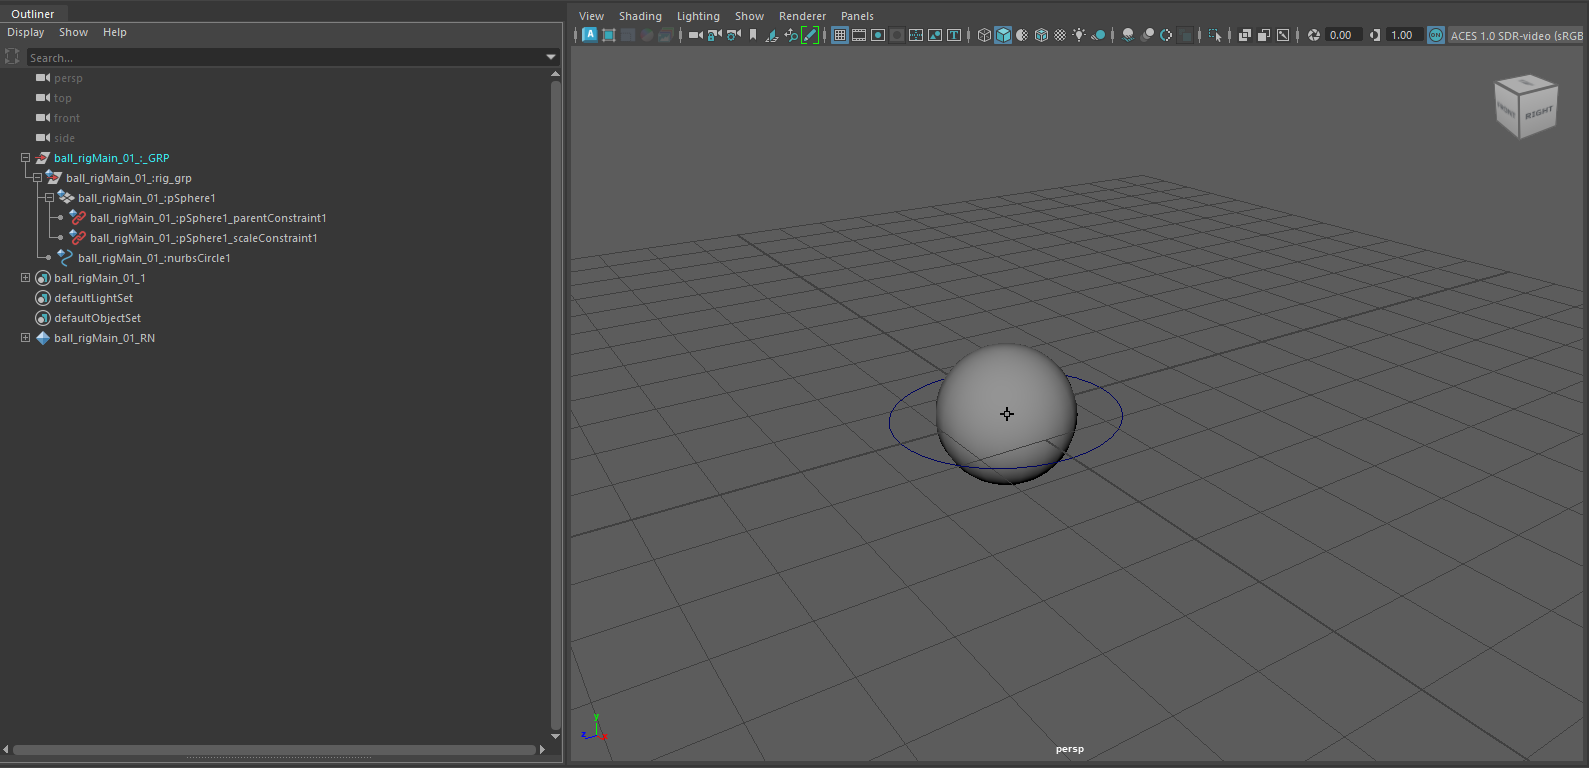Click the Outliner panel title tab

pyautogui.click(x=33, y=14)
